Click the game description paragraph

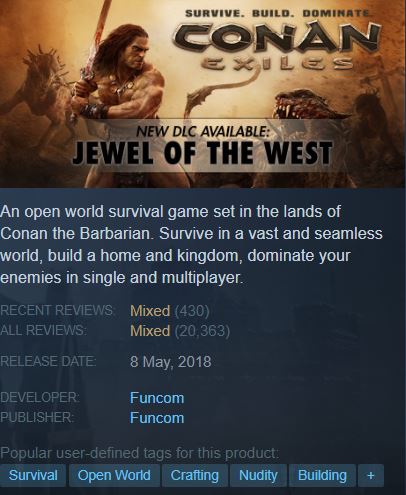(191, 244)
